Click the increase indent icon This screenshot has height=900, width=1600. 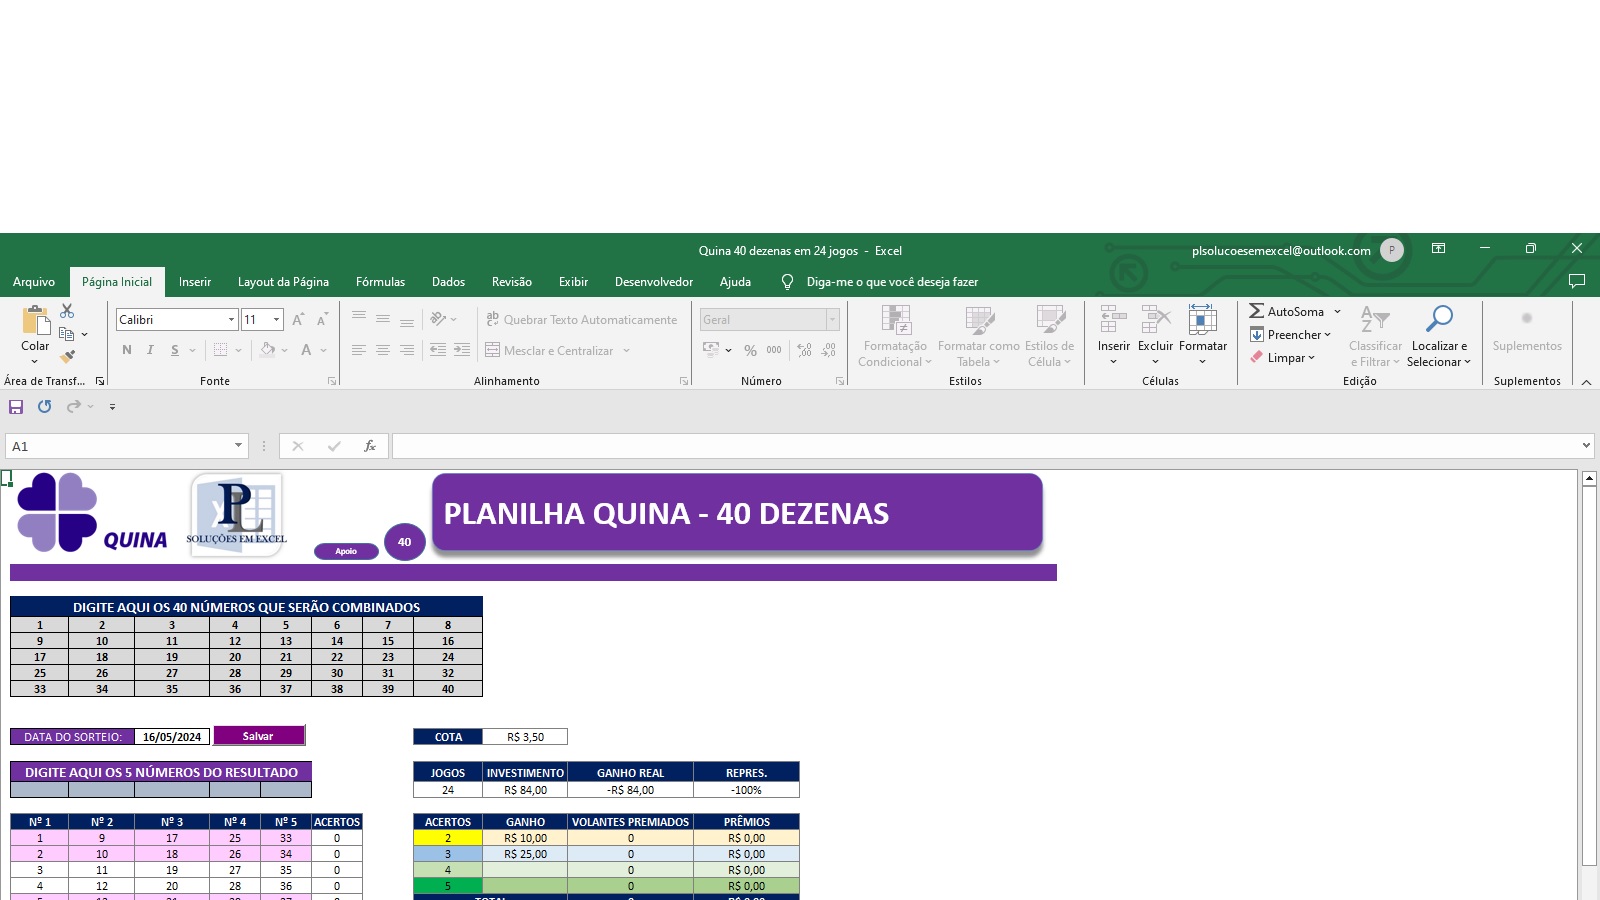pos(462,350)
